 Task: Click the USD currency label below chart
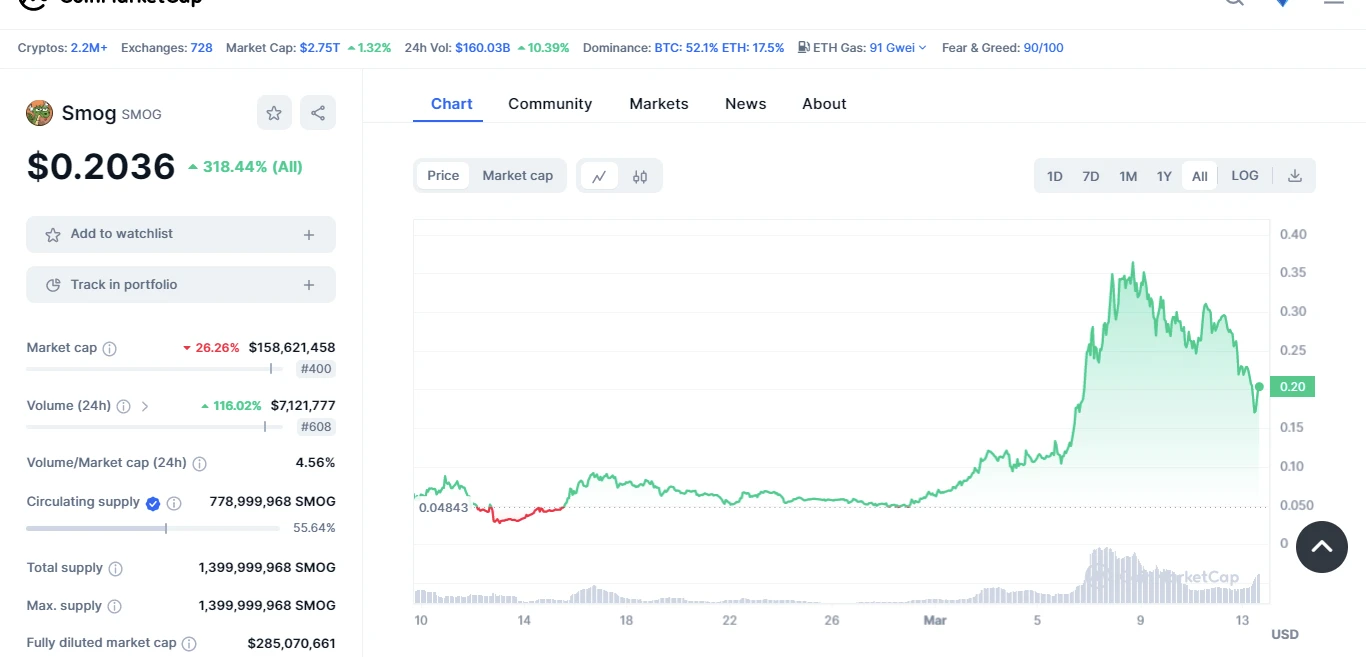tap(1285, 635)
